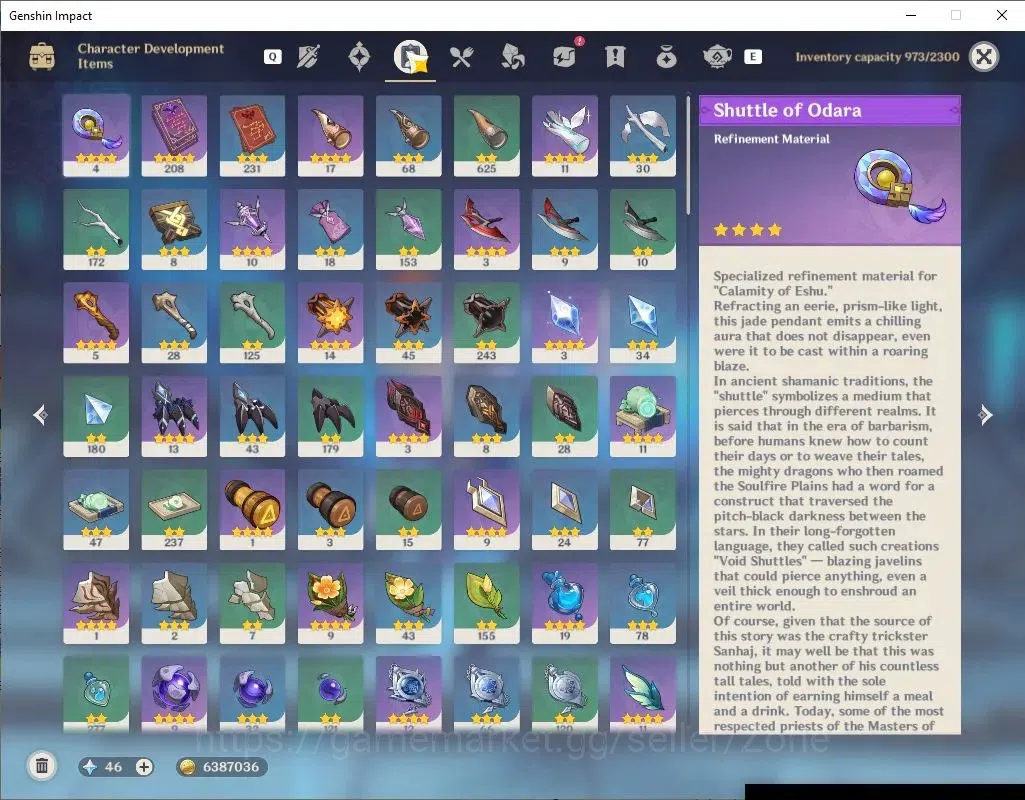Open the Food inventory tab

coord(462,57)
